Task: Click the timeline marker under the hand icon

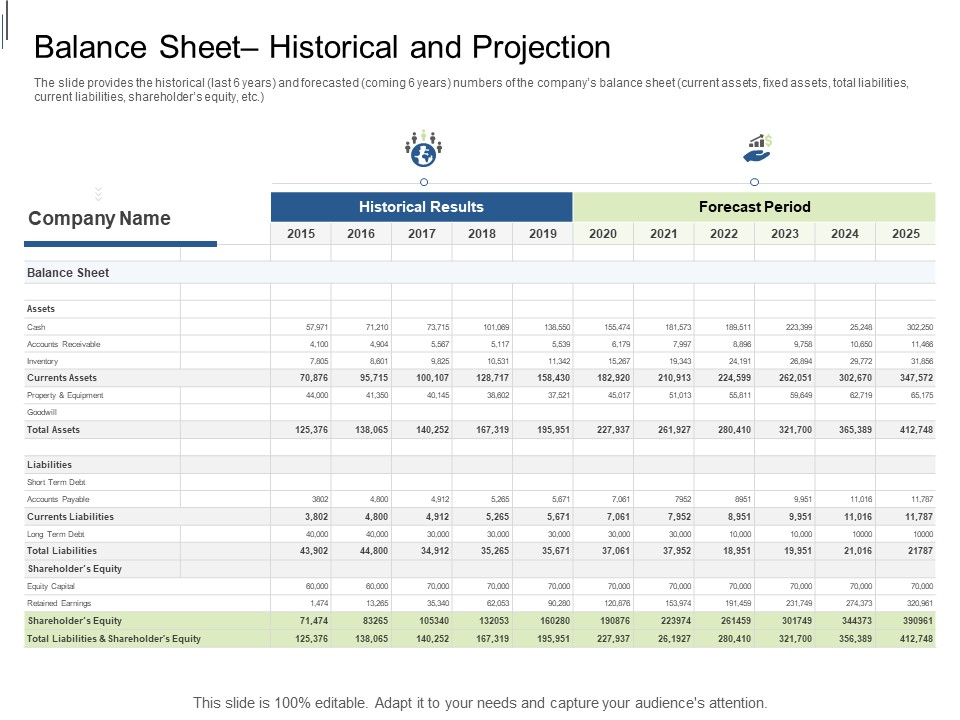Action: [x=754, y=182]
